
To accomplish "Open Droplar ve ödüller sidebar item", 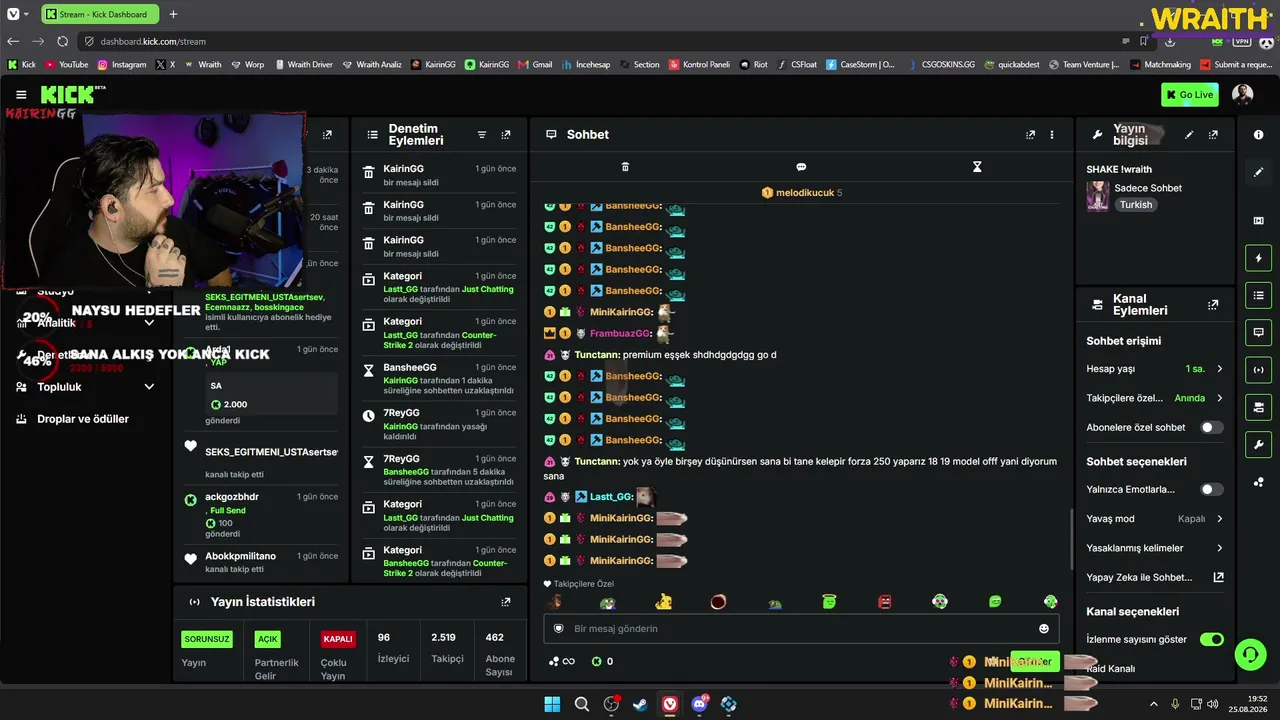I will (x=83, y=419).
